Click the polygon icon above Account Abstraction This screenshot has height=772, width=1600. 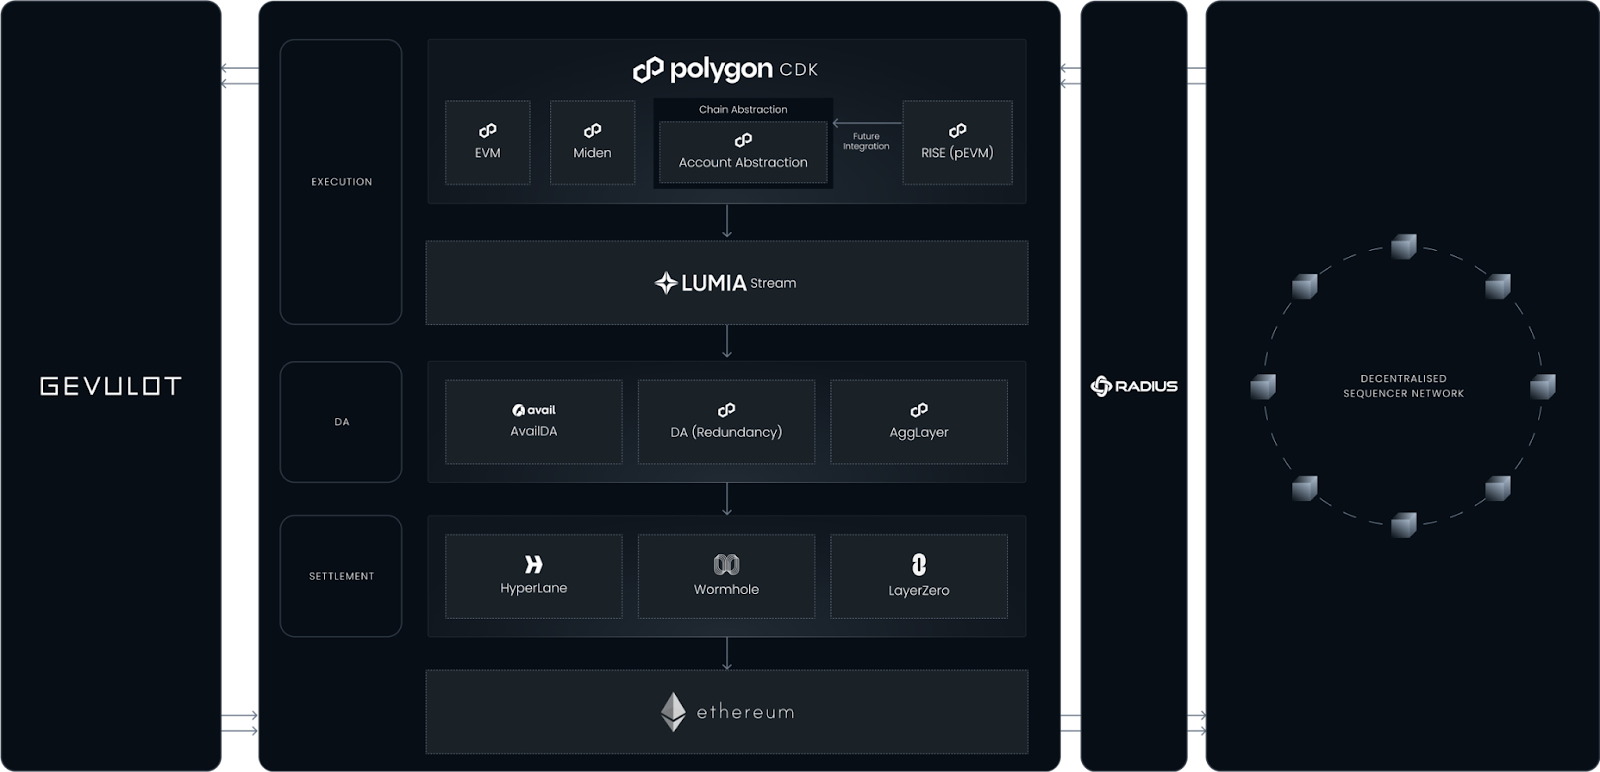coord(743,140)
